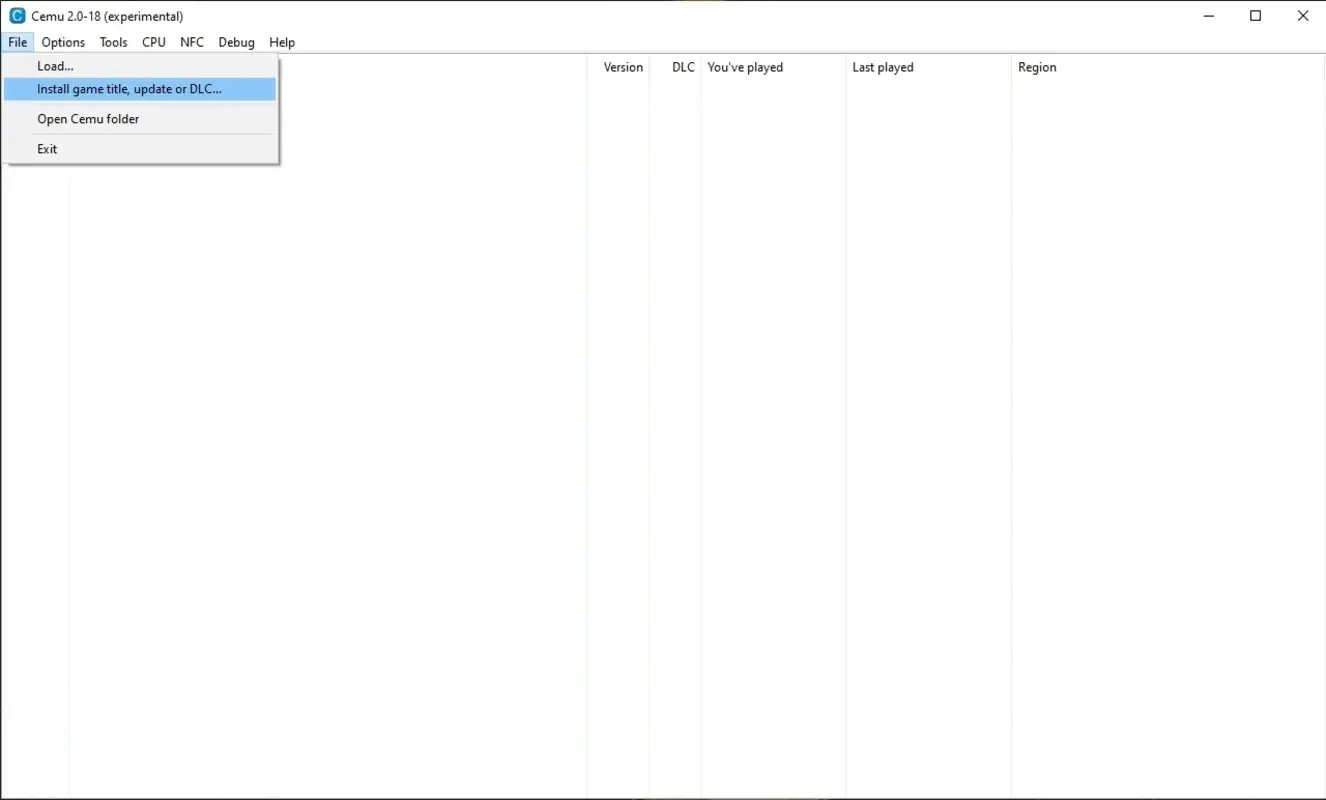This screenshot has width=1326, height=800.
Task: Click the You've played column header
Action: click(744, 67)
